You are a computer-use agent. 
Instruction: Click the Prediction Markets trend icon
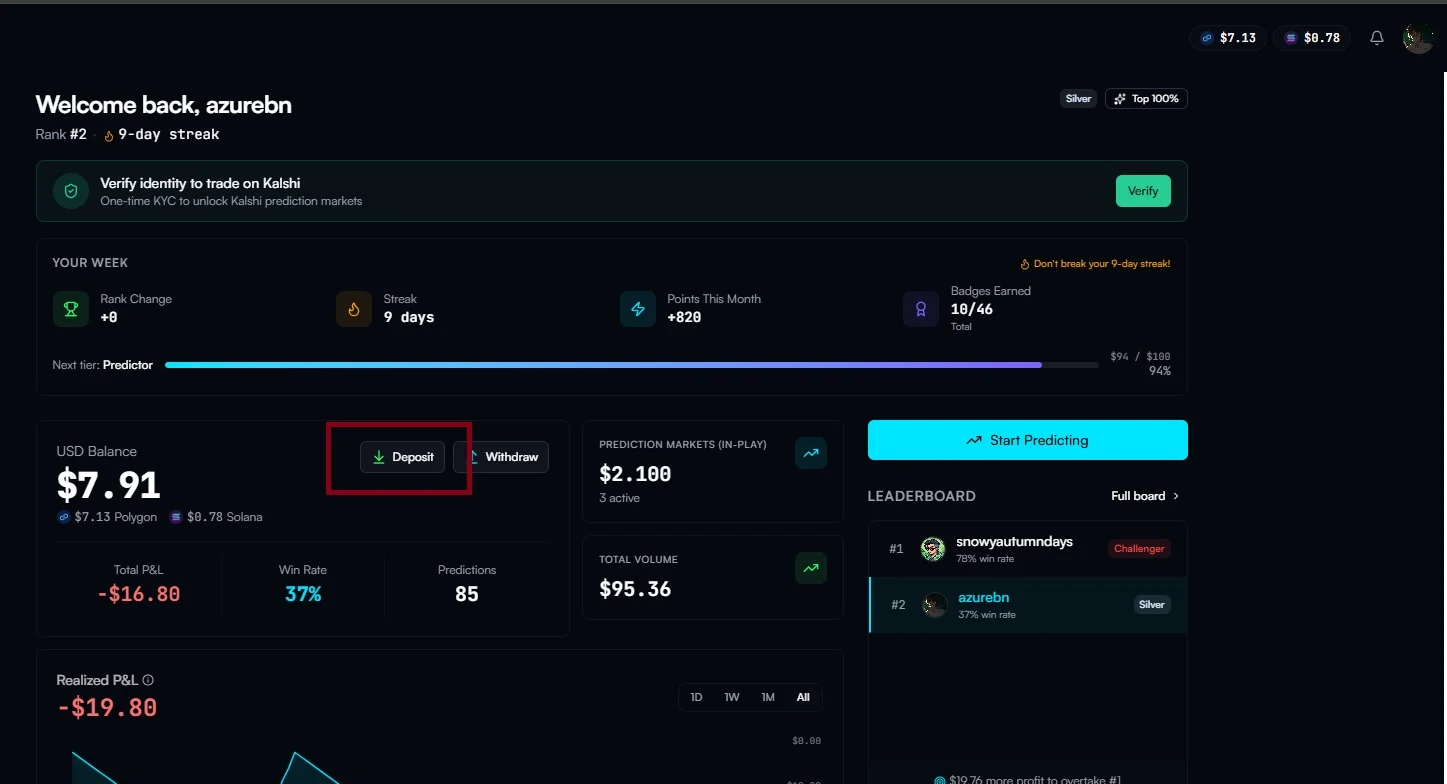tap(811, 453)
